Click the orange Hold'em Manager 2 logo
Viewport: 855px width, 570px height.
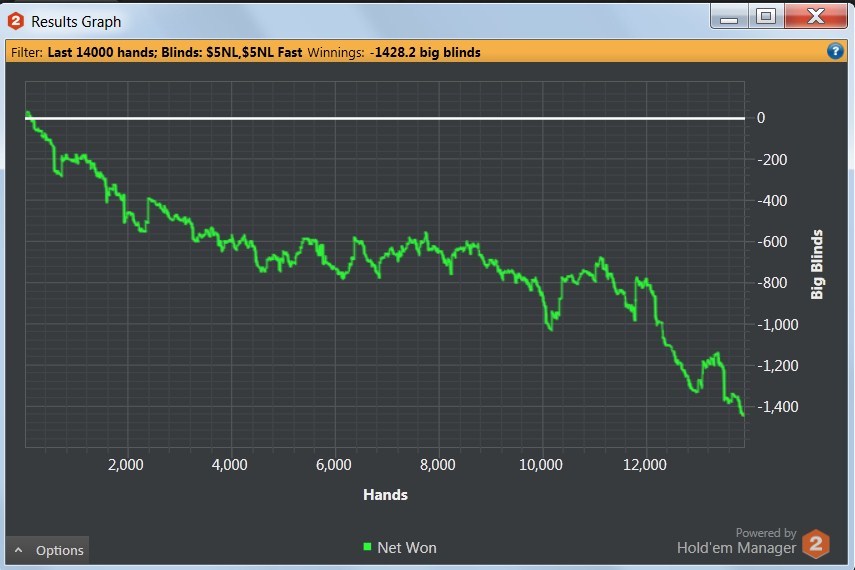coord(816,544)
